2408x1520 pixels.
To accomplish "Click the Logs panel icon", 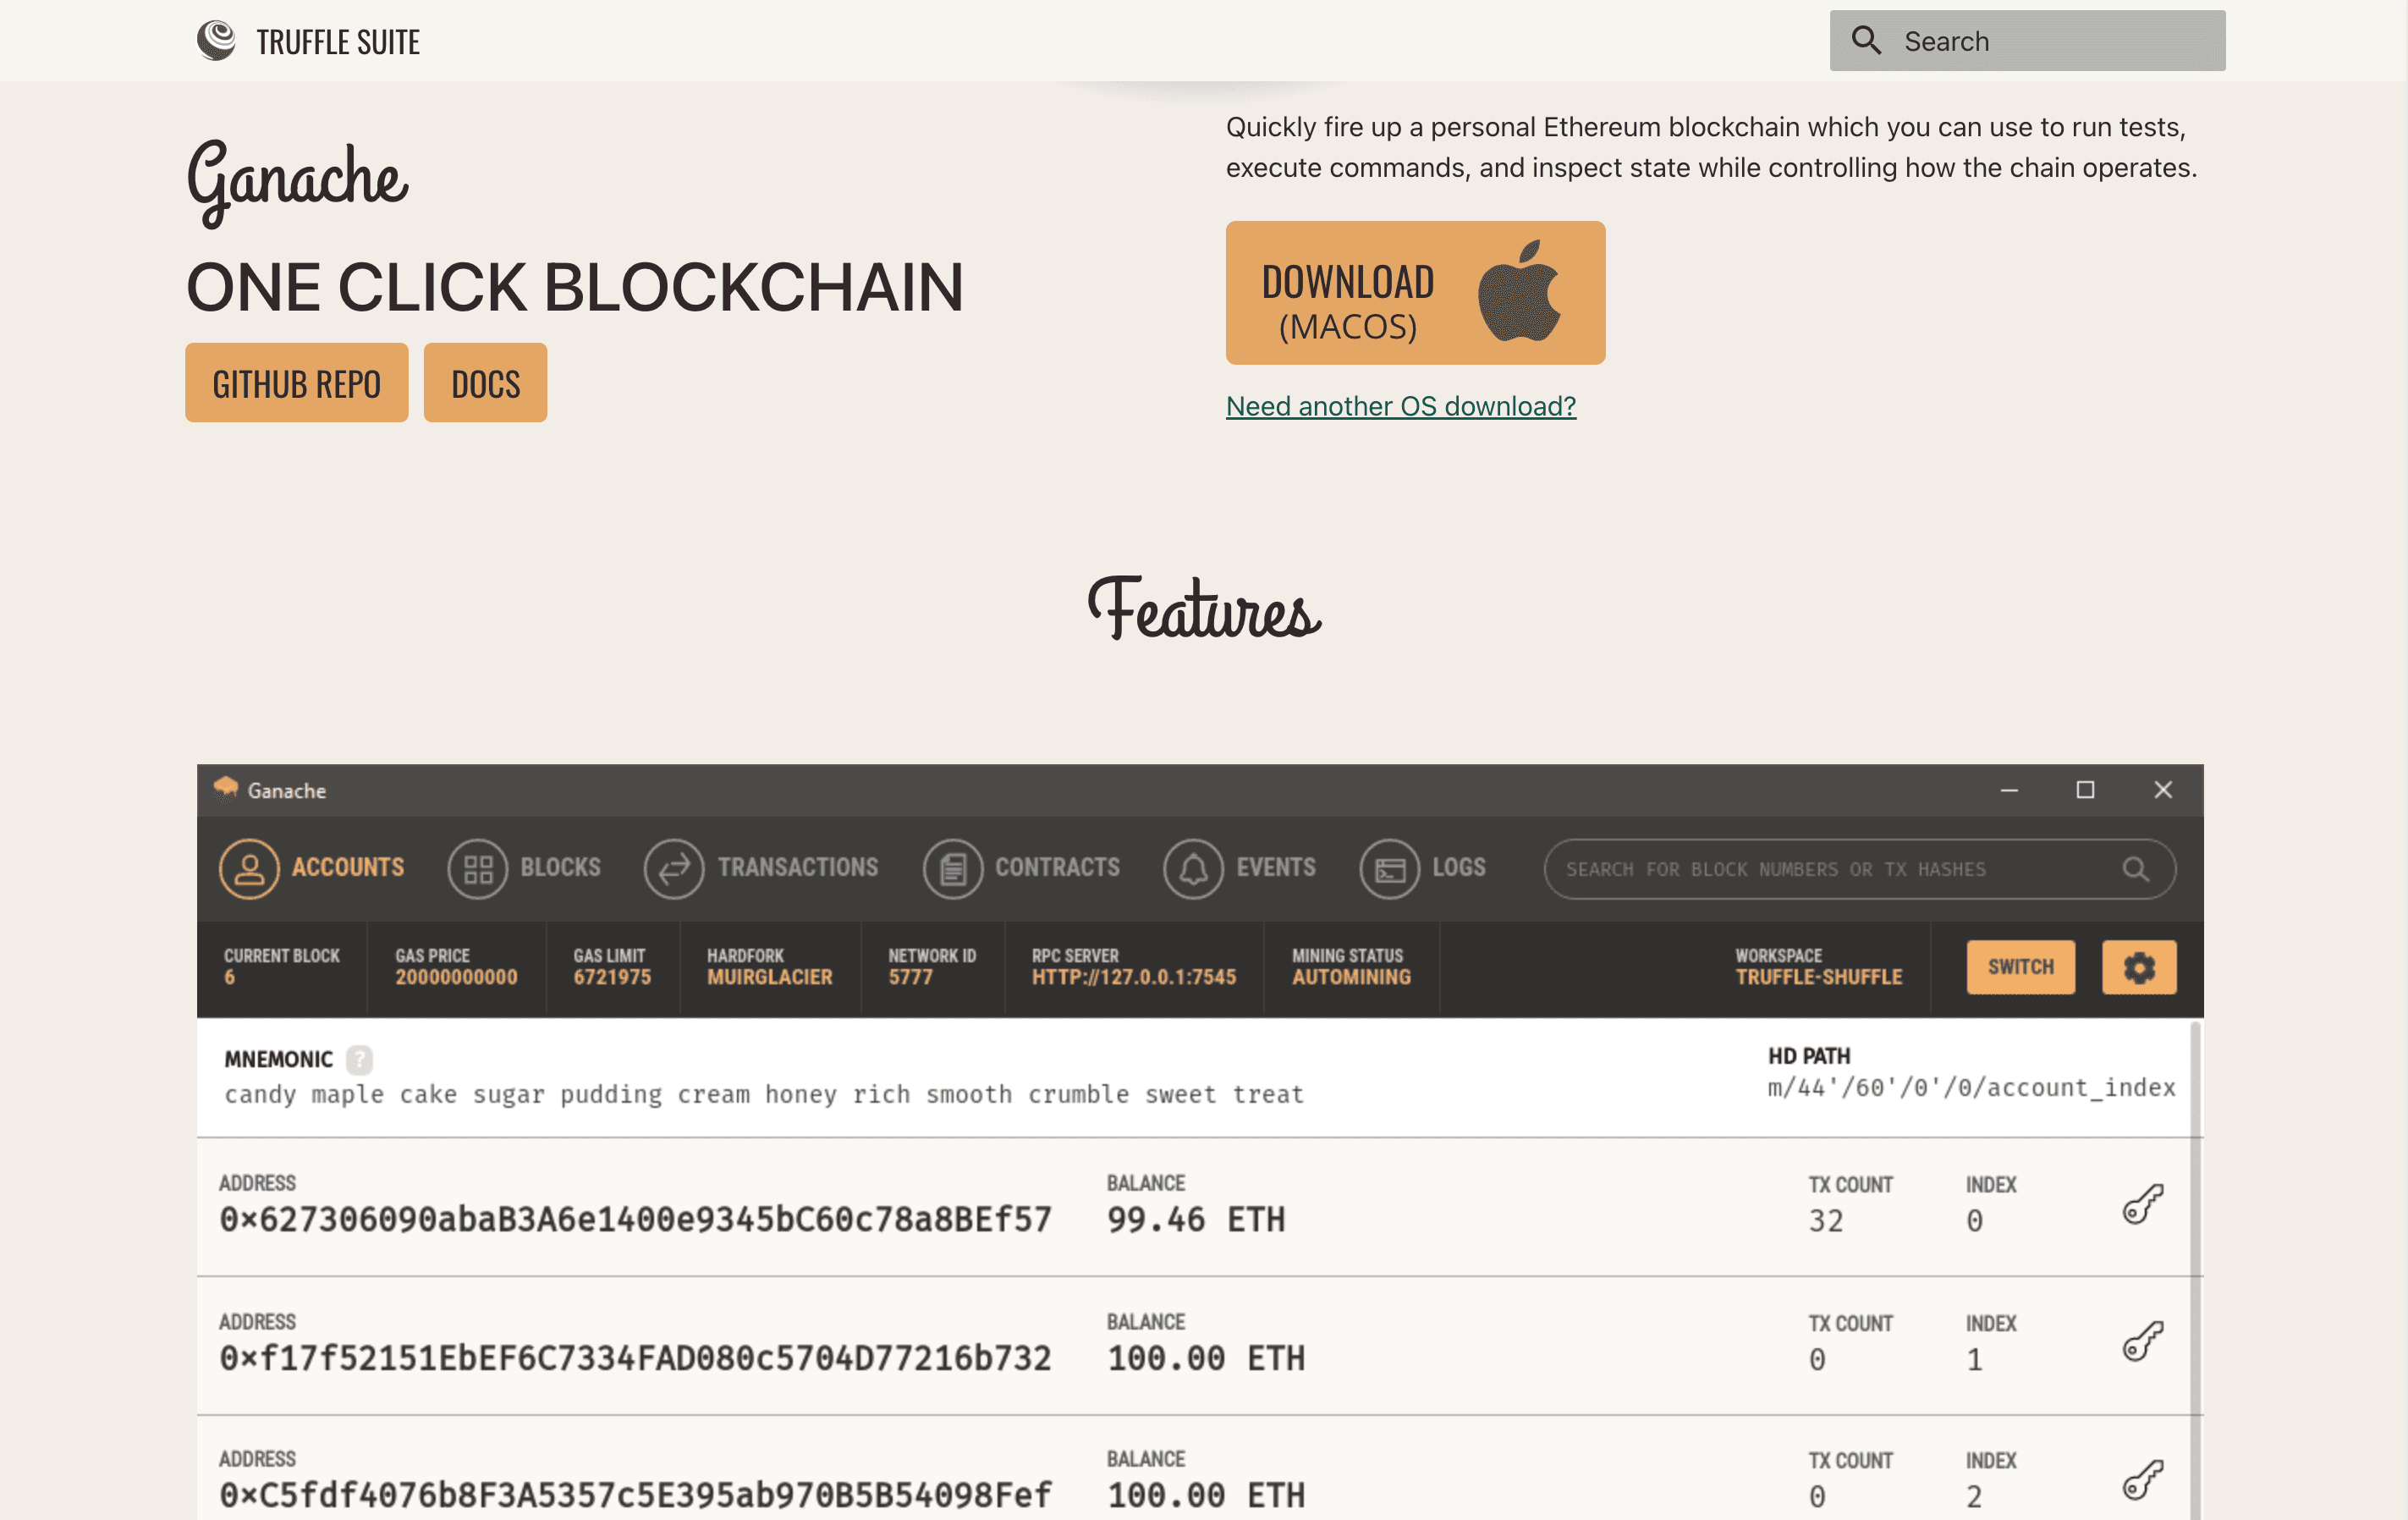I will [1389, 868].
